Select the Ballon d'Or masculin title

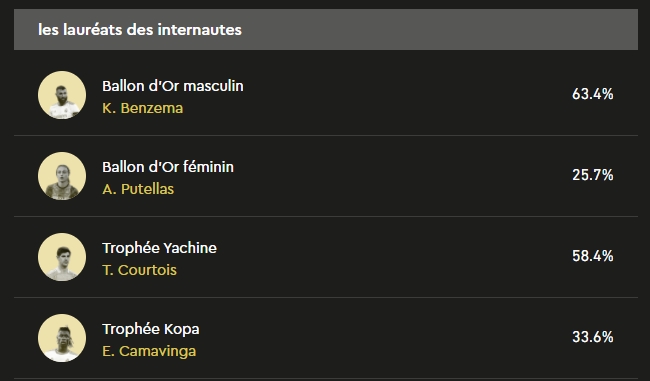tap(173, 86)
